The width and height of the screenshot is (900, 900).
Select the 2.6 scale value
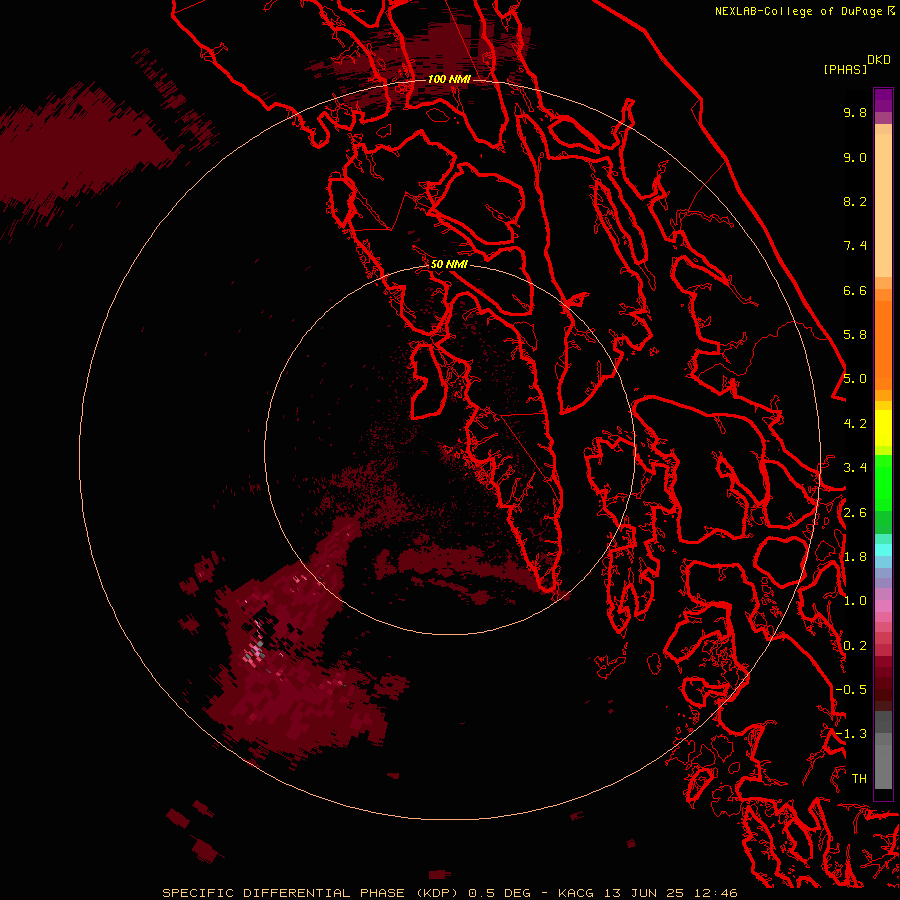coord(855,512)
